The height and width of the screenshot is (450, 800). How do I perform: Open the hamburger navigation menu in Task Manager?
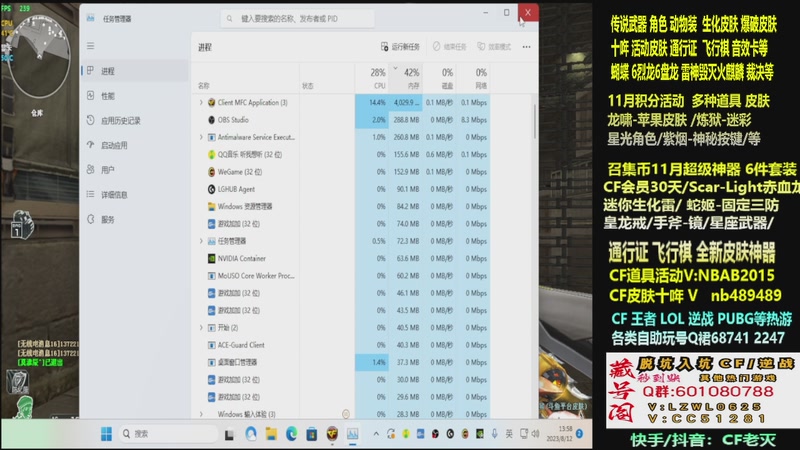coord(90,46)
